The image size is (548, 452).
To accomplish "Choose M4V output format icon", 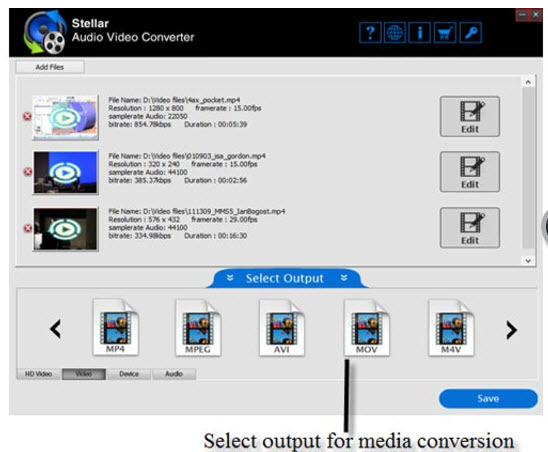I will coord(451,328).
